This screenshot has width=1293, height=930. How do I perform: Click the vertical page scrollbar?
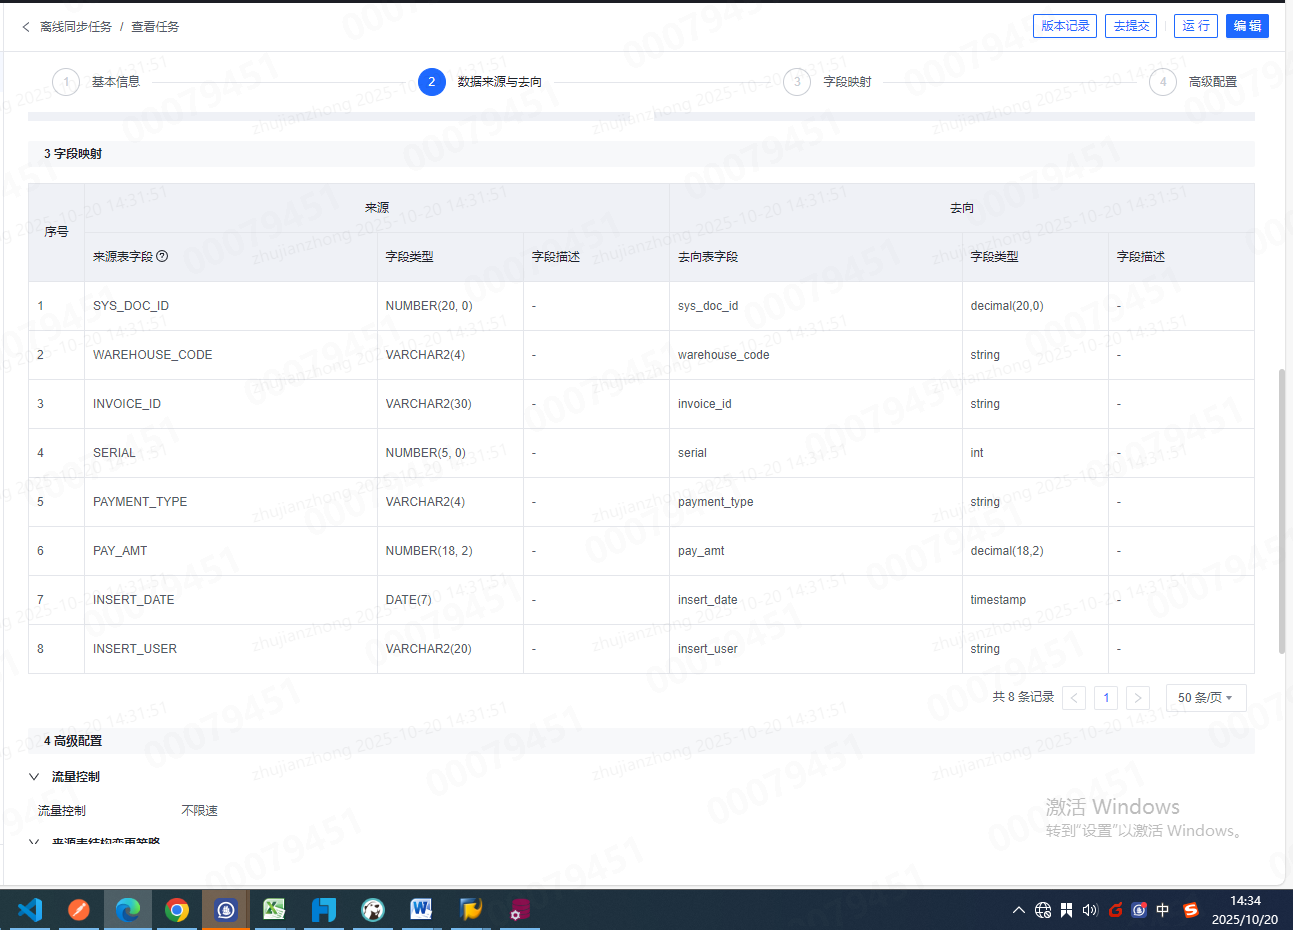tap(1283, 510)
